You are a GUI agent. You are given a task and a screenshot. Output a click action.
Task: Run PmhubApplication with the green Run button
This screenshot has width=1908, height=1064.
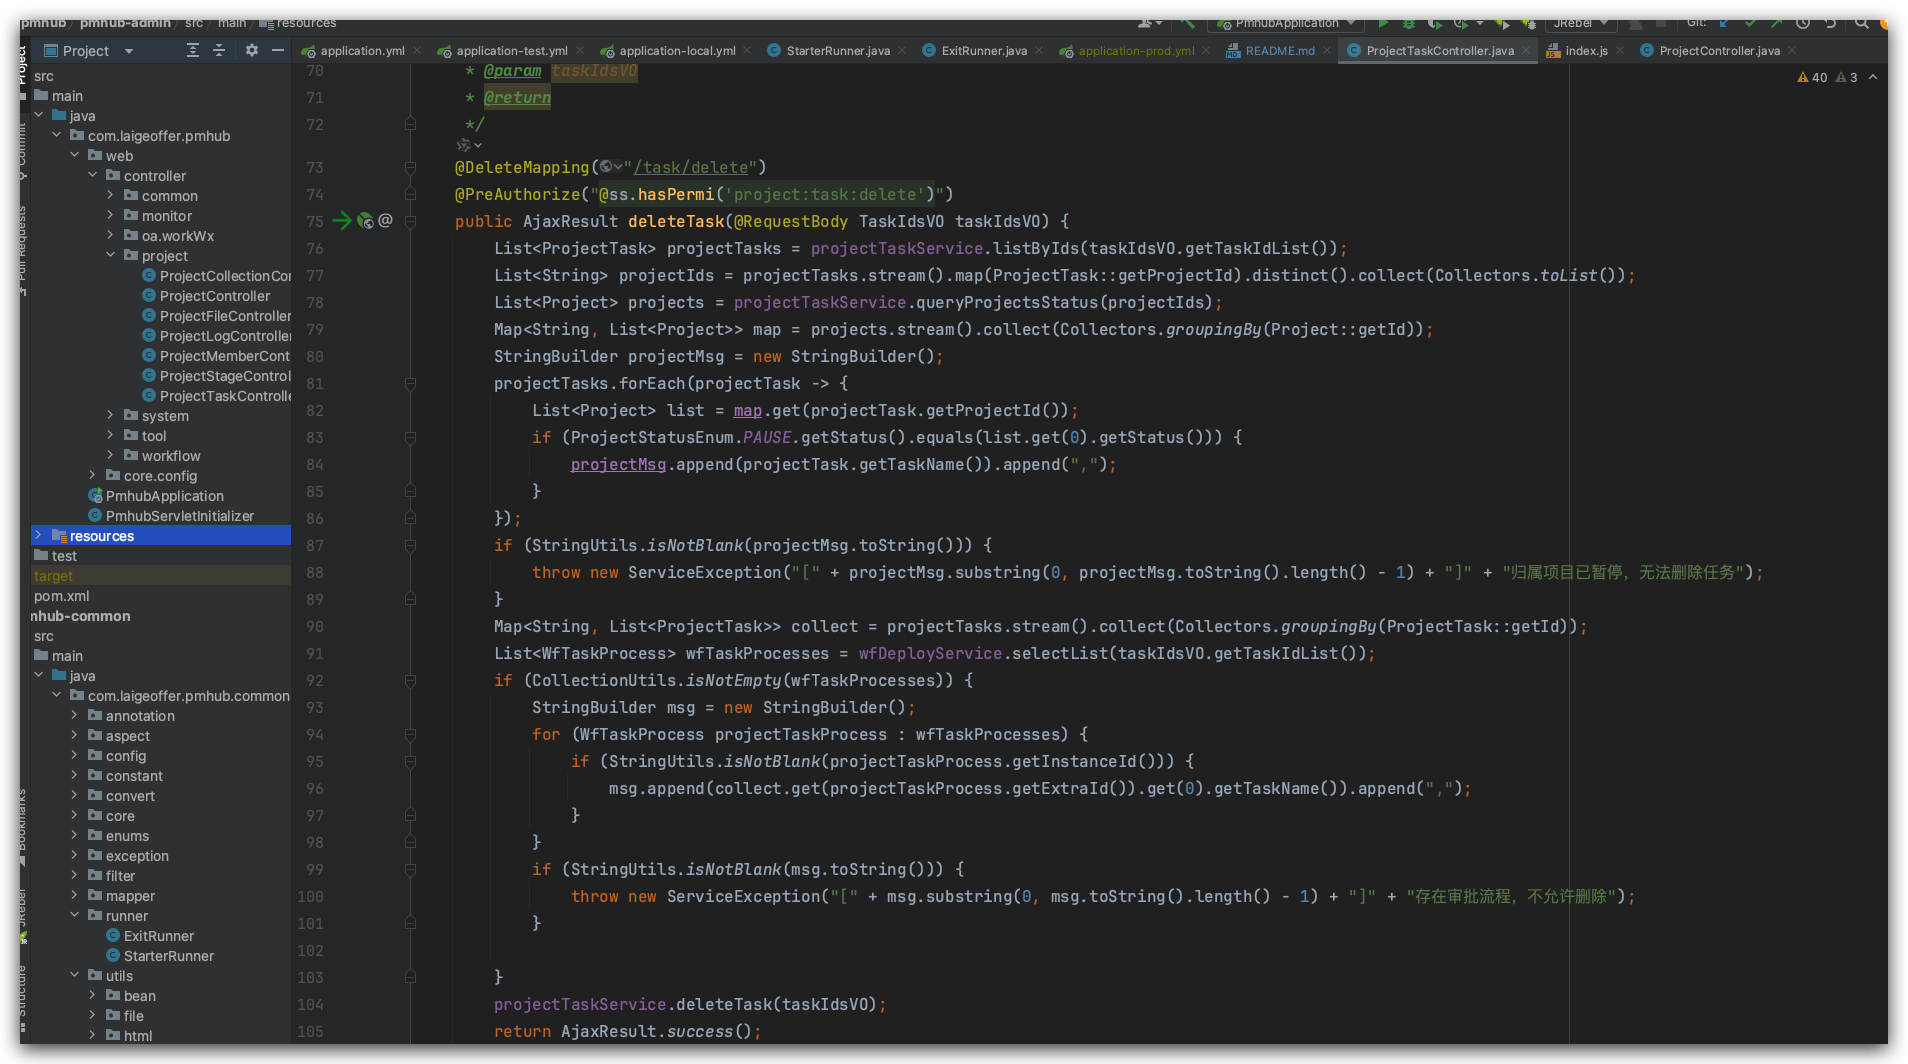pyautogui.click(x=1383, y=23)
